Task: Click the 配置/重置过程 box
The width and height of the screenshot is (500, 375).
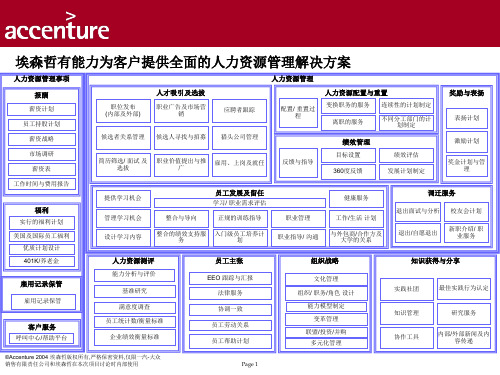Action: coord(298,113)
